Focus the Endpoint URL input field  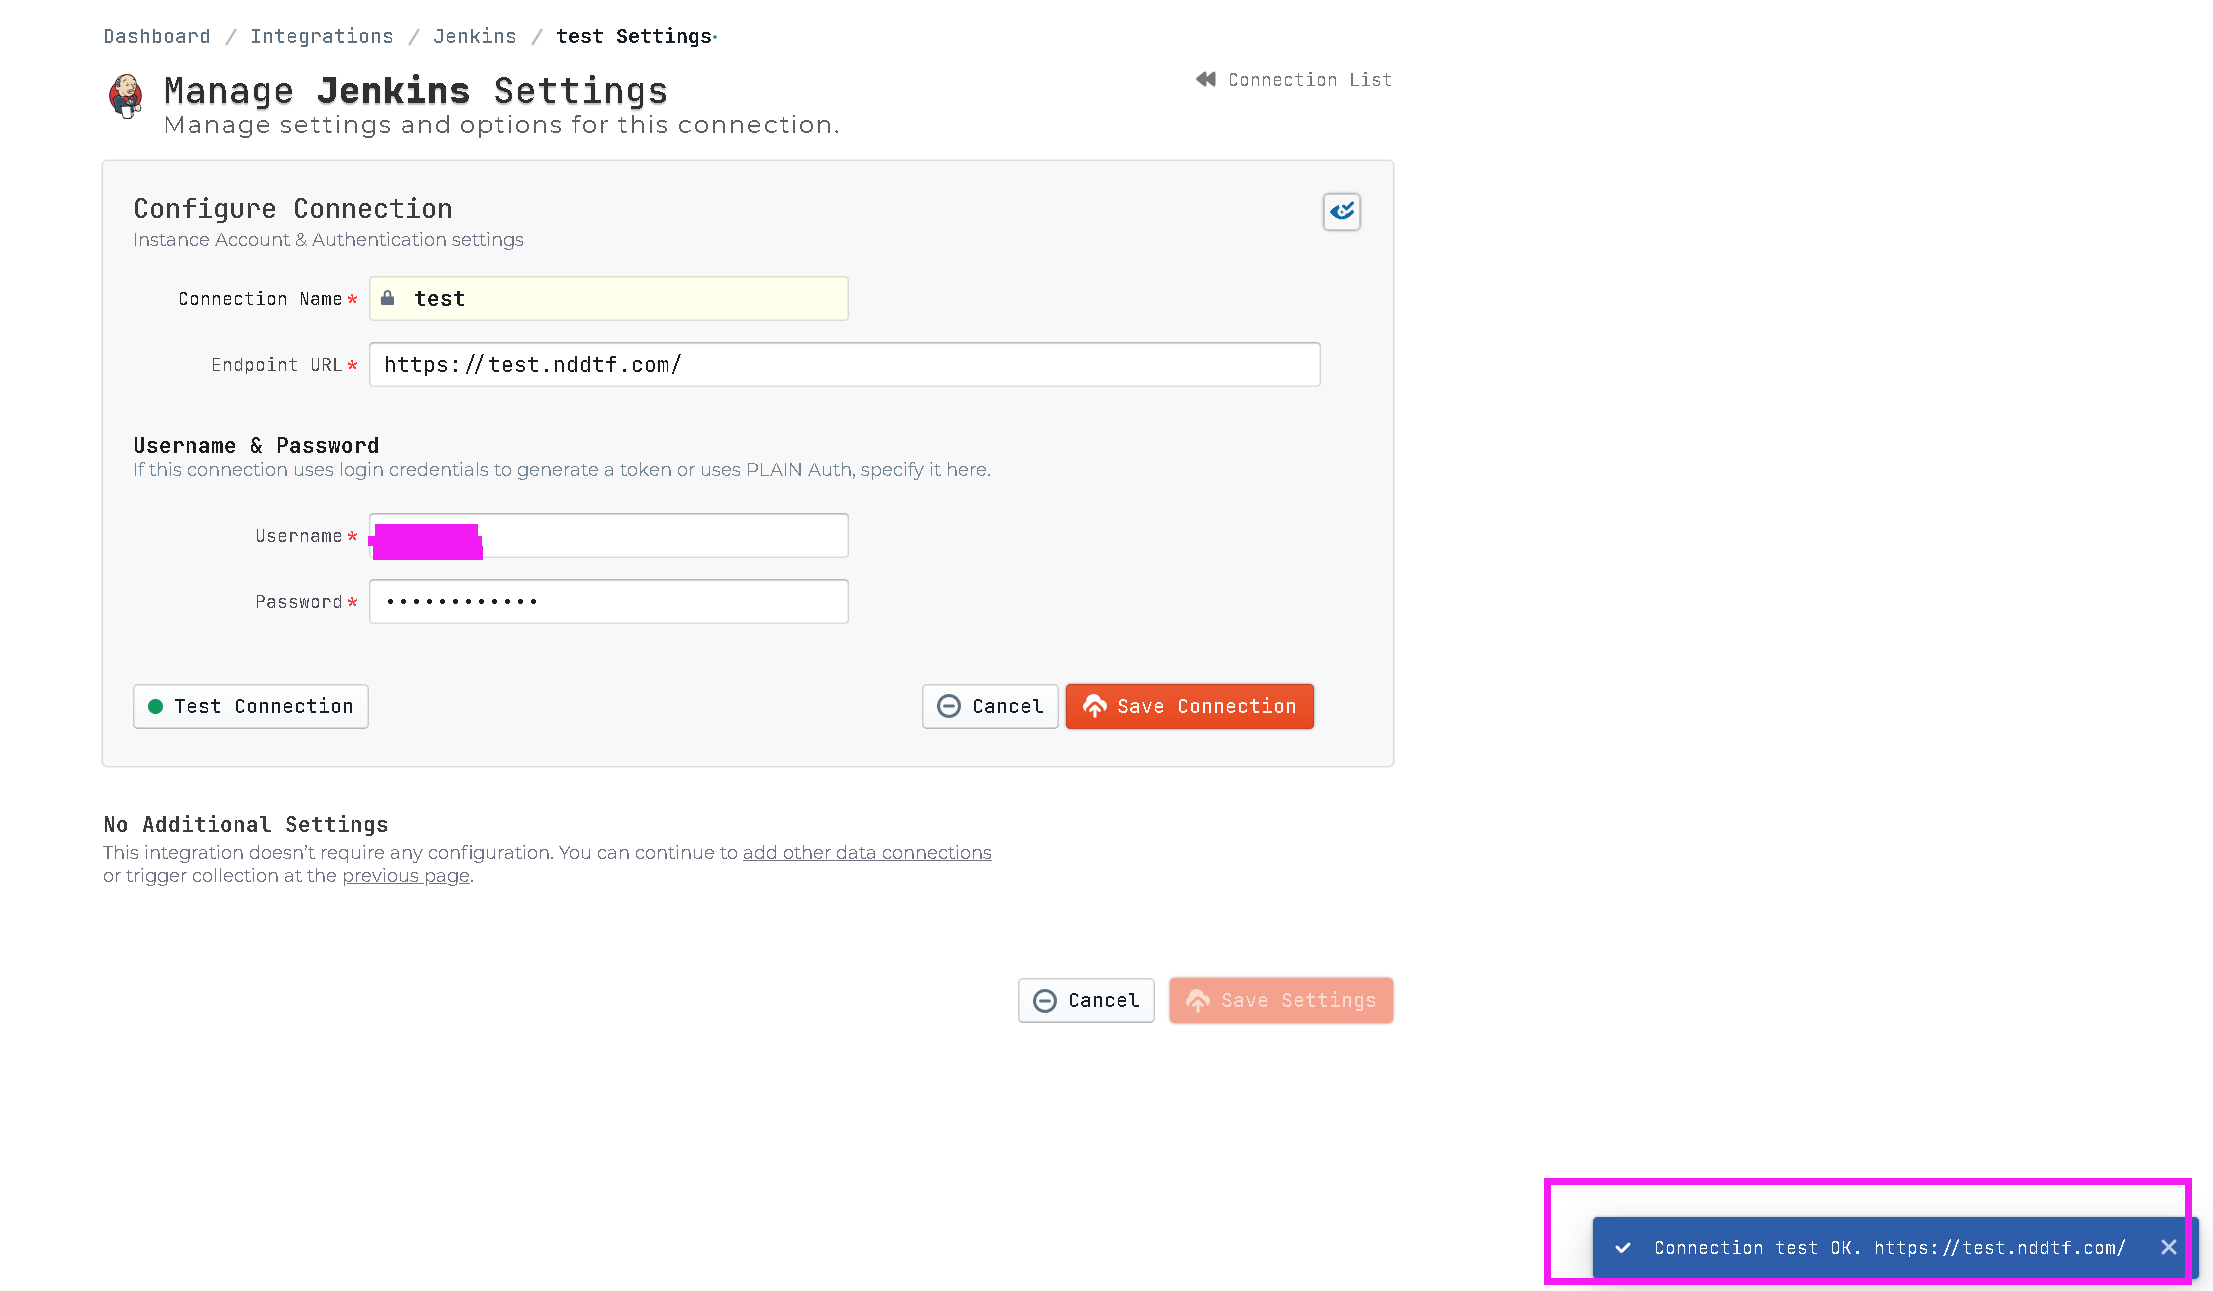843,364
